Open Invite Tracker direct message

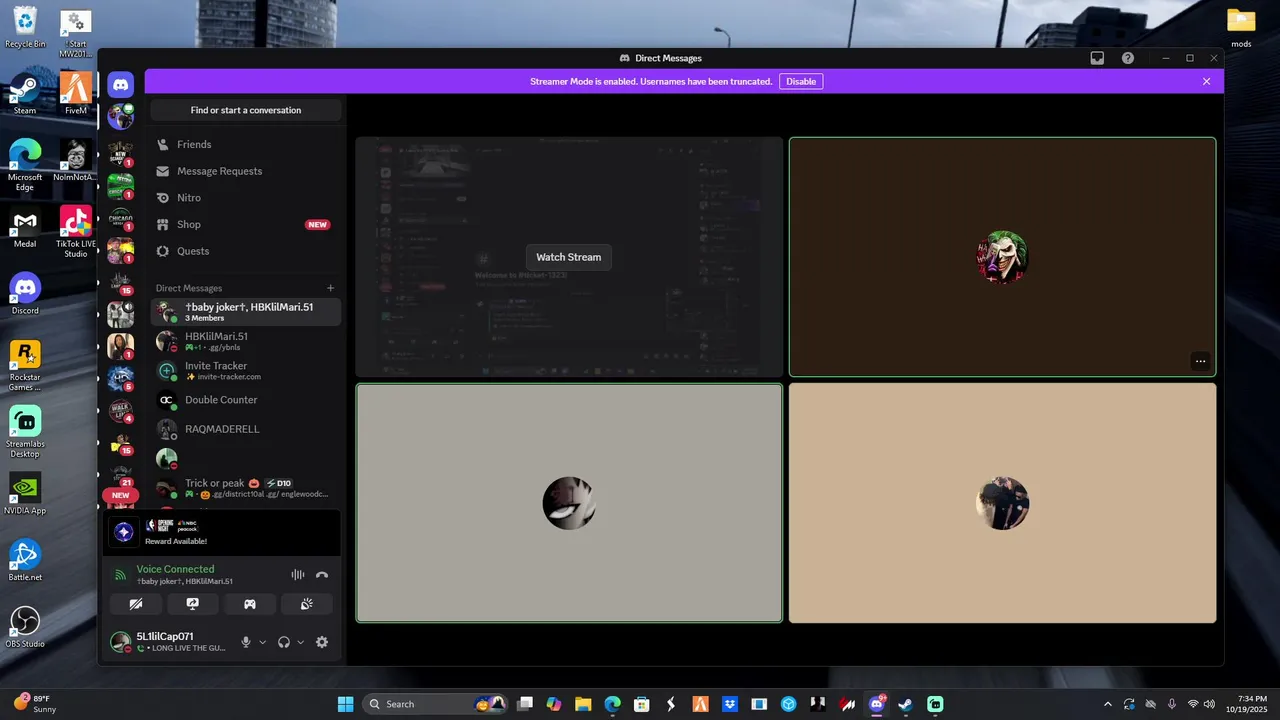pos(246,371)
